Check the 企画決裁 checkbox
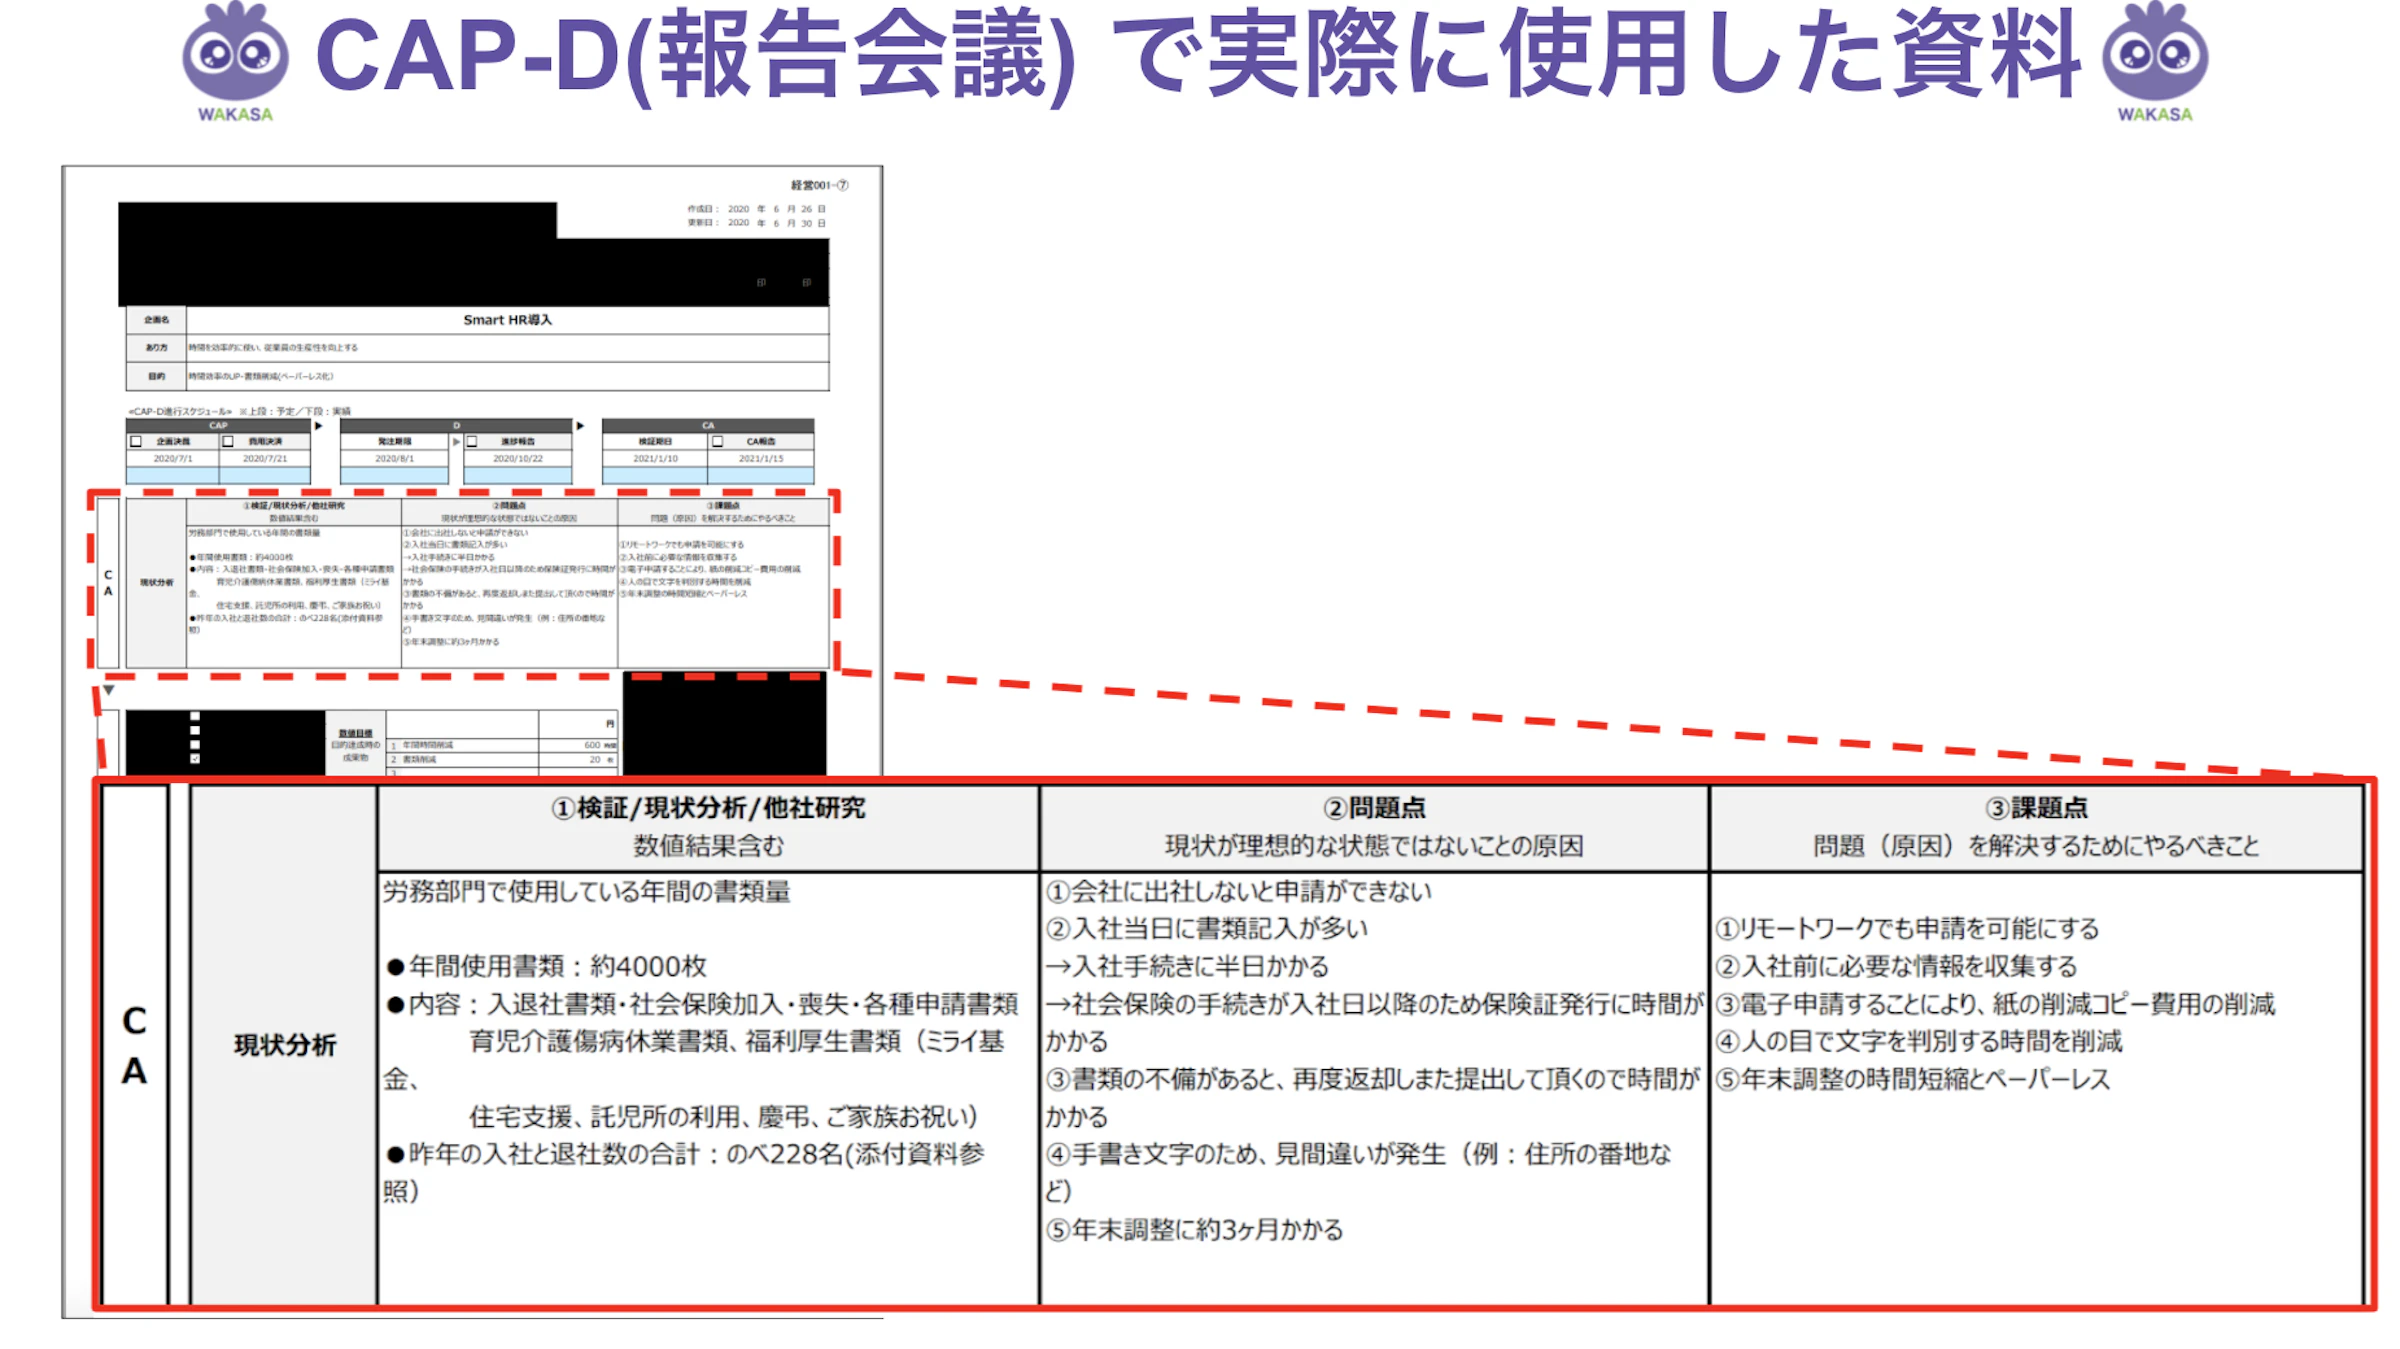This screenshot has height=1349, width=2400. pos(134,442)
